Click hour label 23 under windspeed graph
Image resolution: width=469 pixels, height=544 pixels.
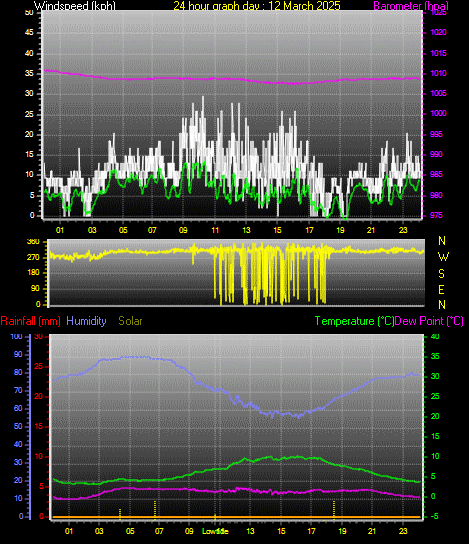[x=403, y=230]
